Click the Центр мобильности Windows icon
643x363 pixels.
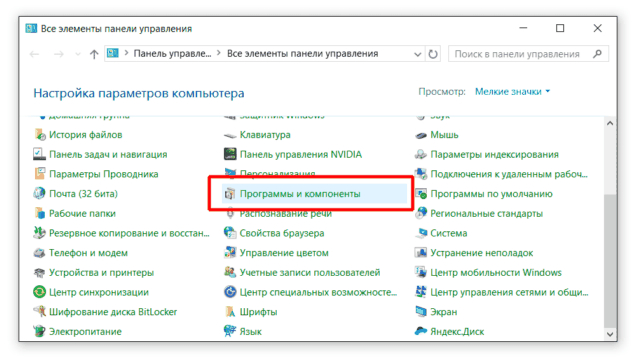[421, 272]
